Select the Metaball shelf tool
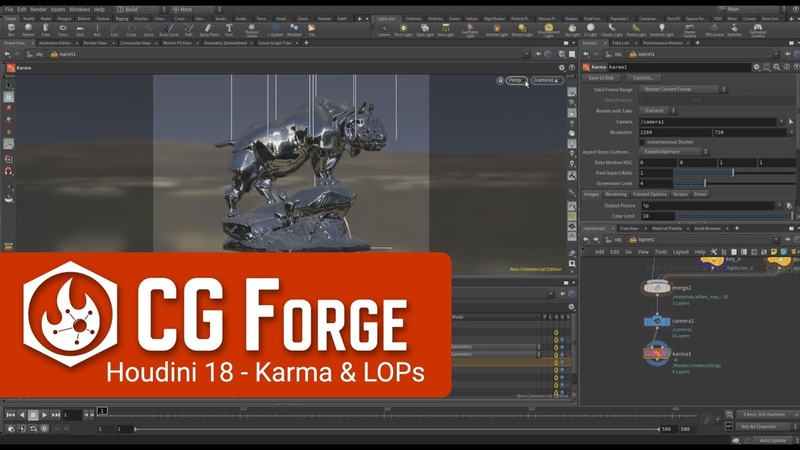The height and width of the screenshot is (450, 800). point(294,30)
